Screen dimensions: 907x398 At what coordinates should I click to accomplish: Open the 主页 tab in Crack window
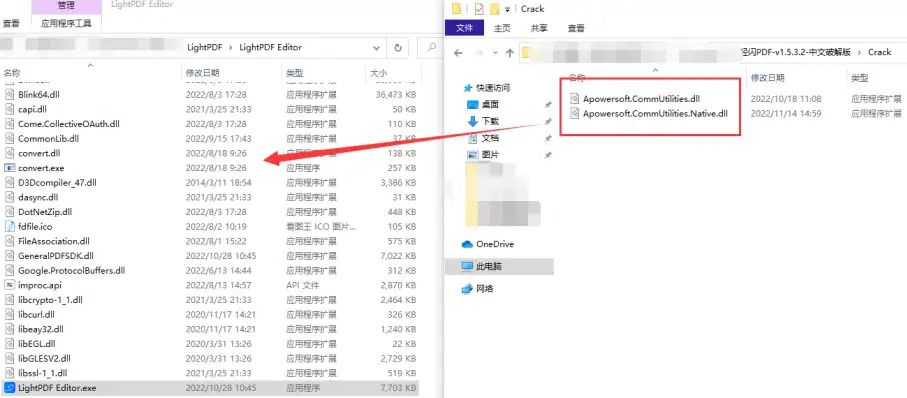(x=502, y=28)
